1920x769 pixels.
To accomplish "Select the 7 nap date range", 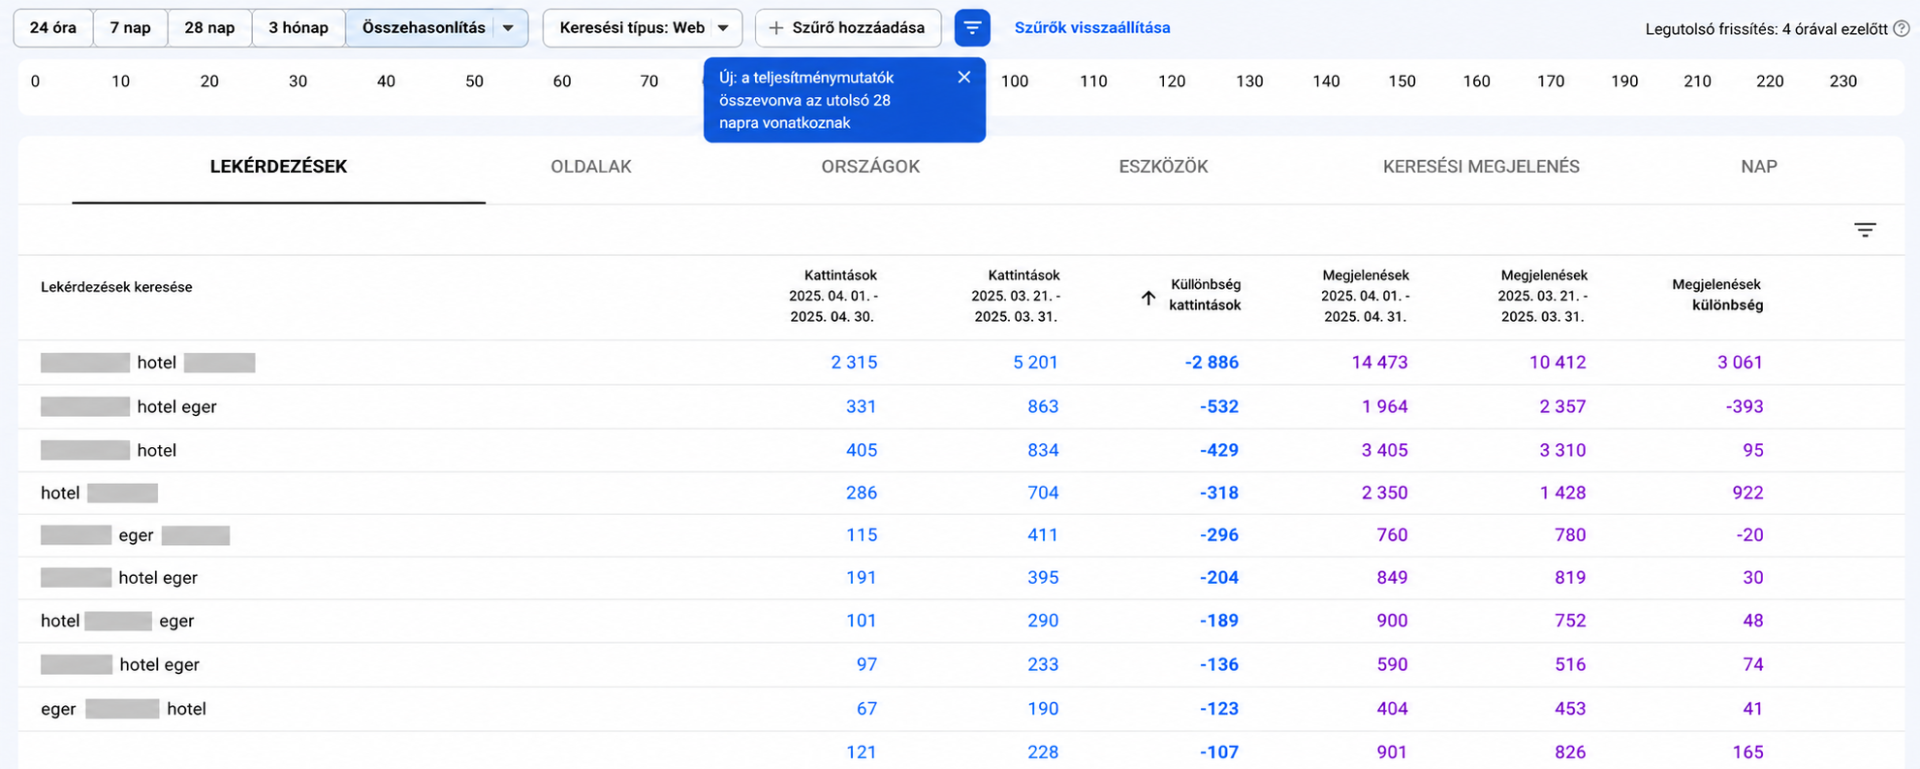I will [x=131, y=28].
